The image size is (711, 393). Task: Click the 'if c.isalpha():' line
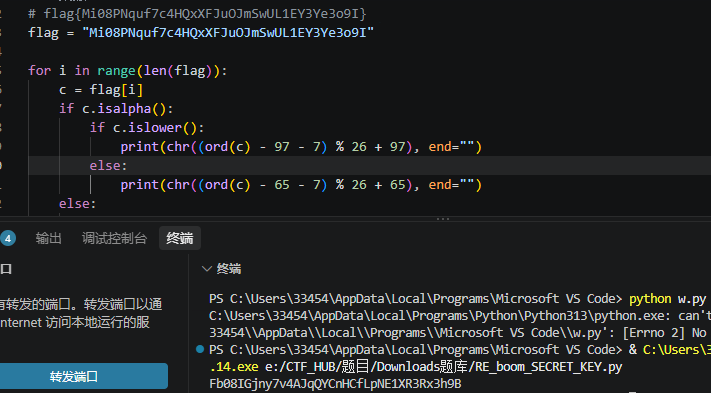116,109
